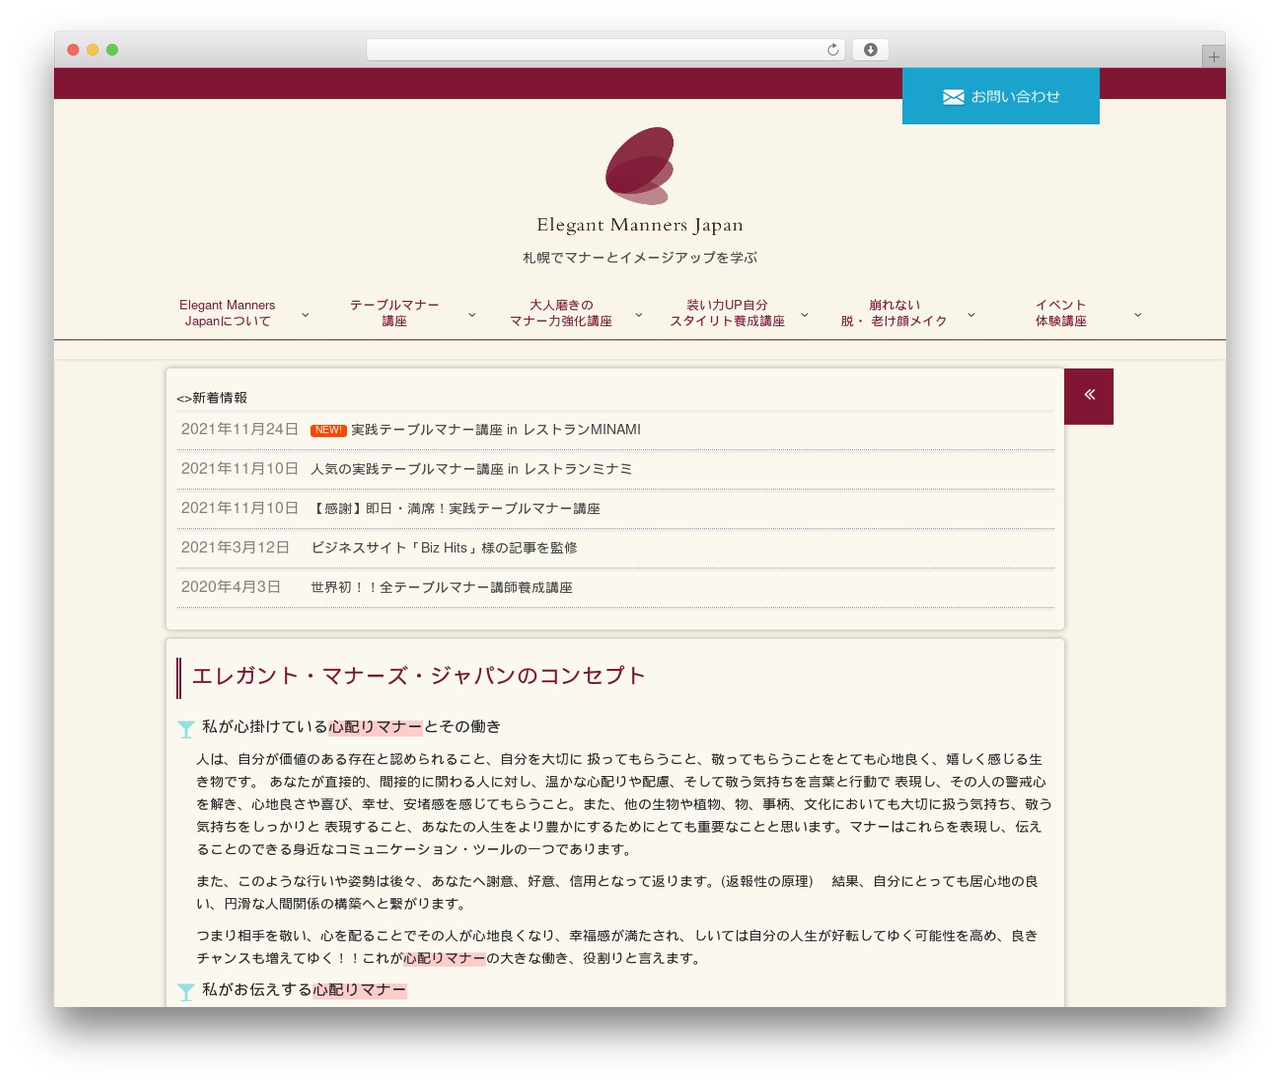Click date 2021年3月12日

[235, 548]
